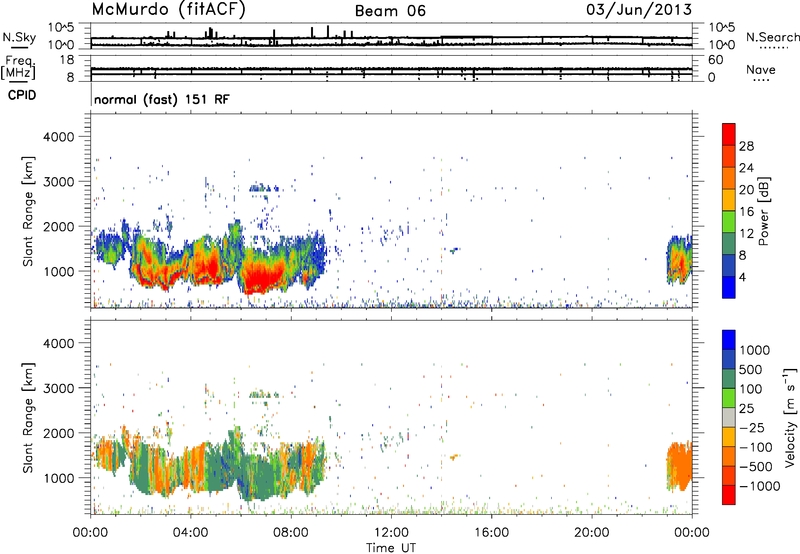Click the "McMurdo (fitACF)" plot title
This screenshot has width=800, height=554.
[x=168, y=10]
